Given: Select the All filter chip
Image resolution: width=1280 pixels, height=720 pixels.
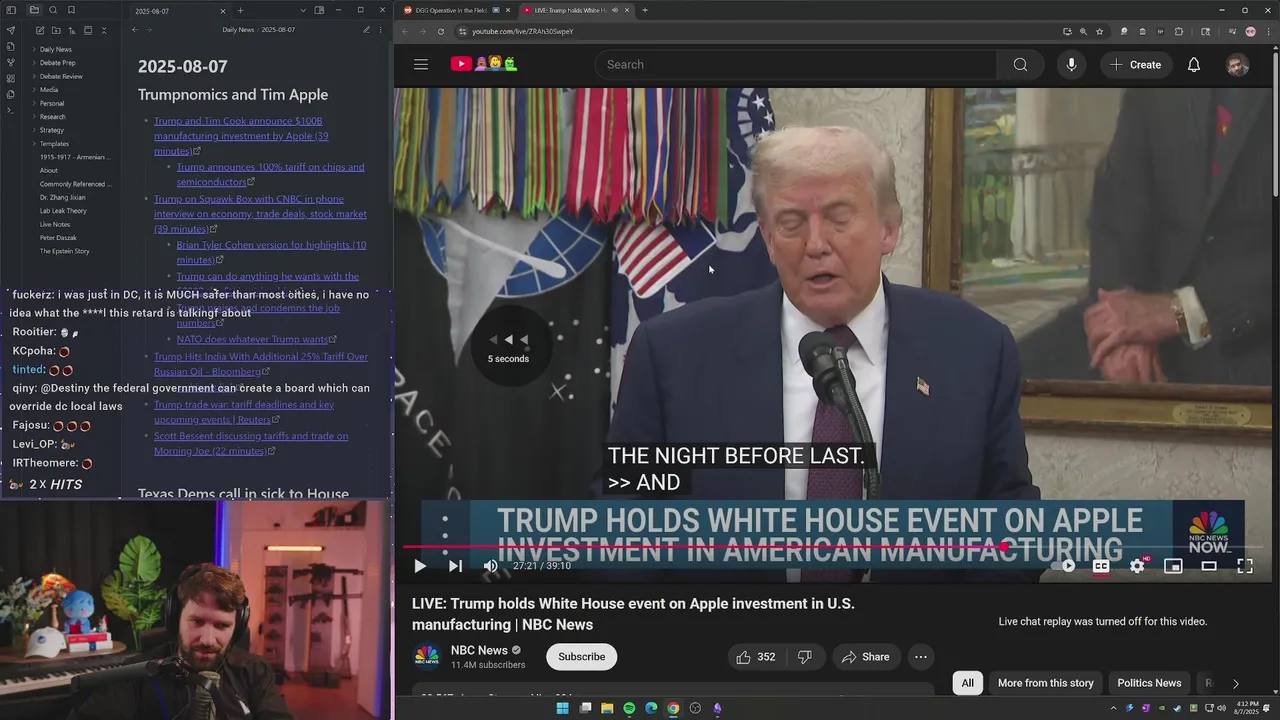Looking at the screenshot, I should point(967,683).
